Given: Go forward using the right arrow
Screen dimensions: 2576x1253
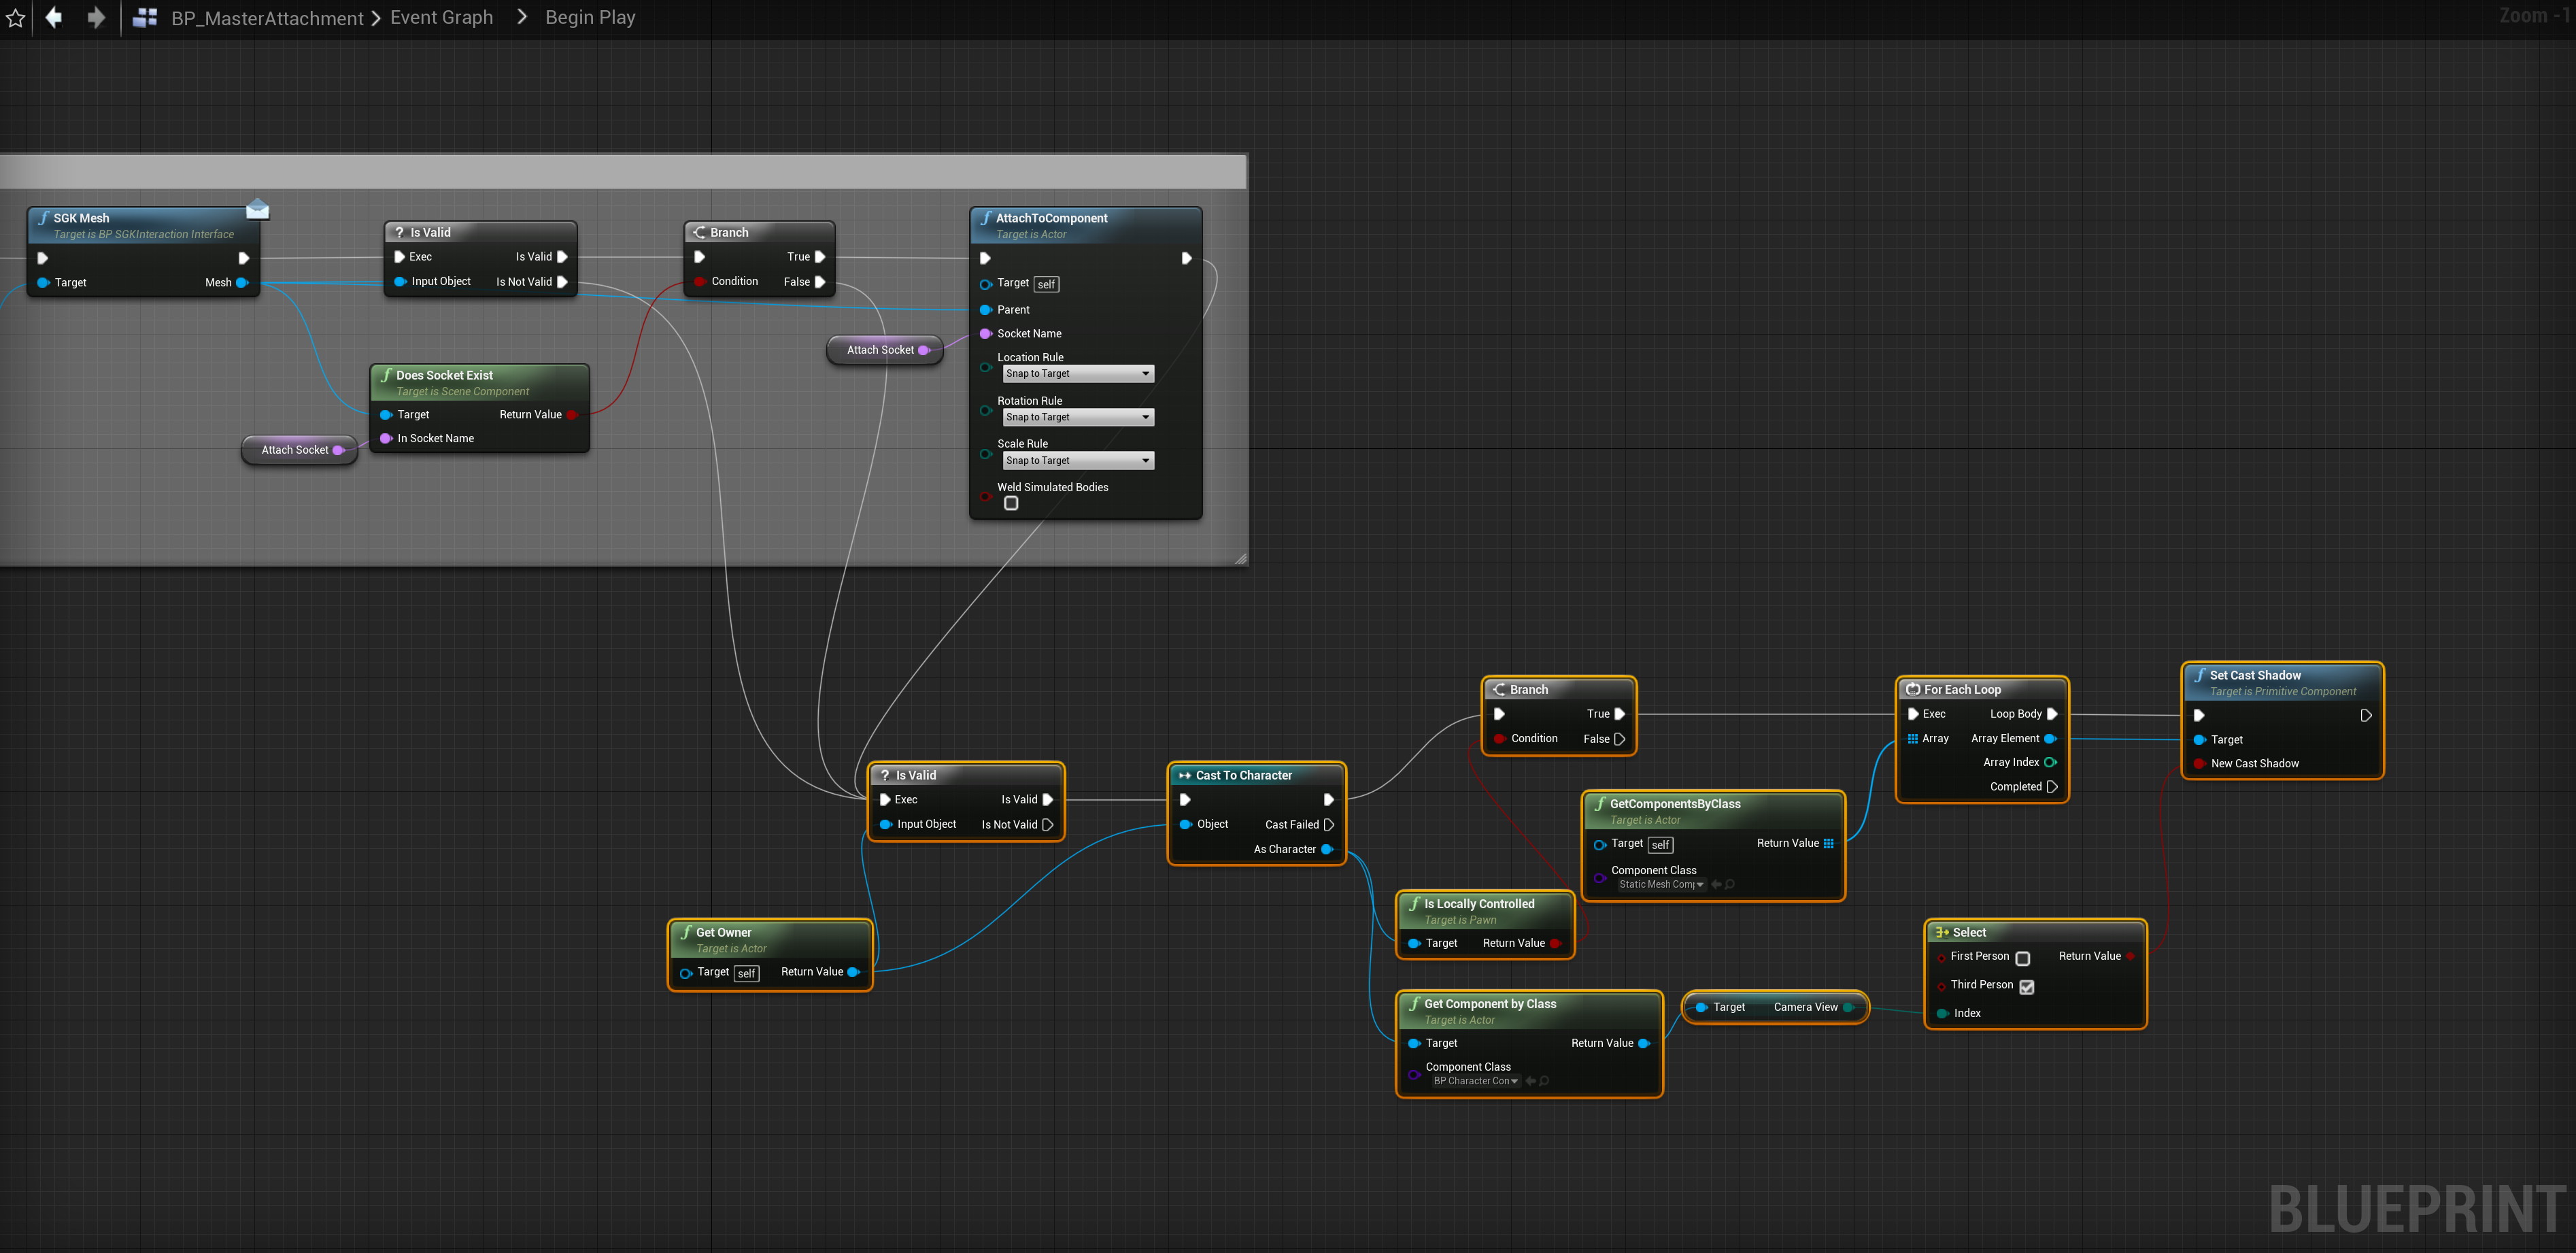Looking at the screenshot, I should tap(96, 17).
